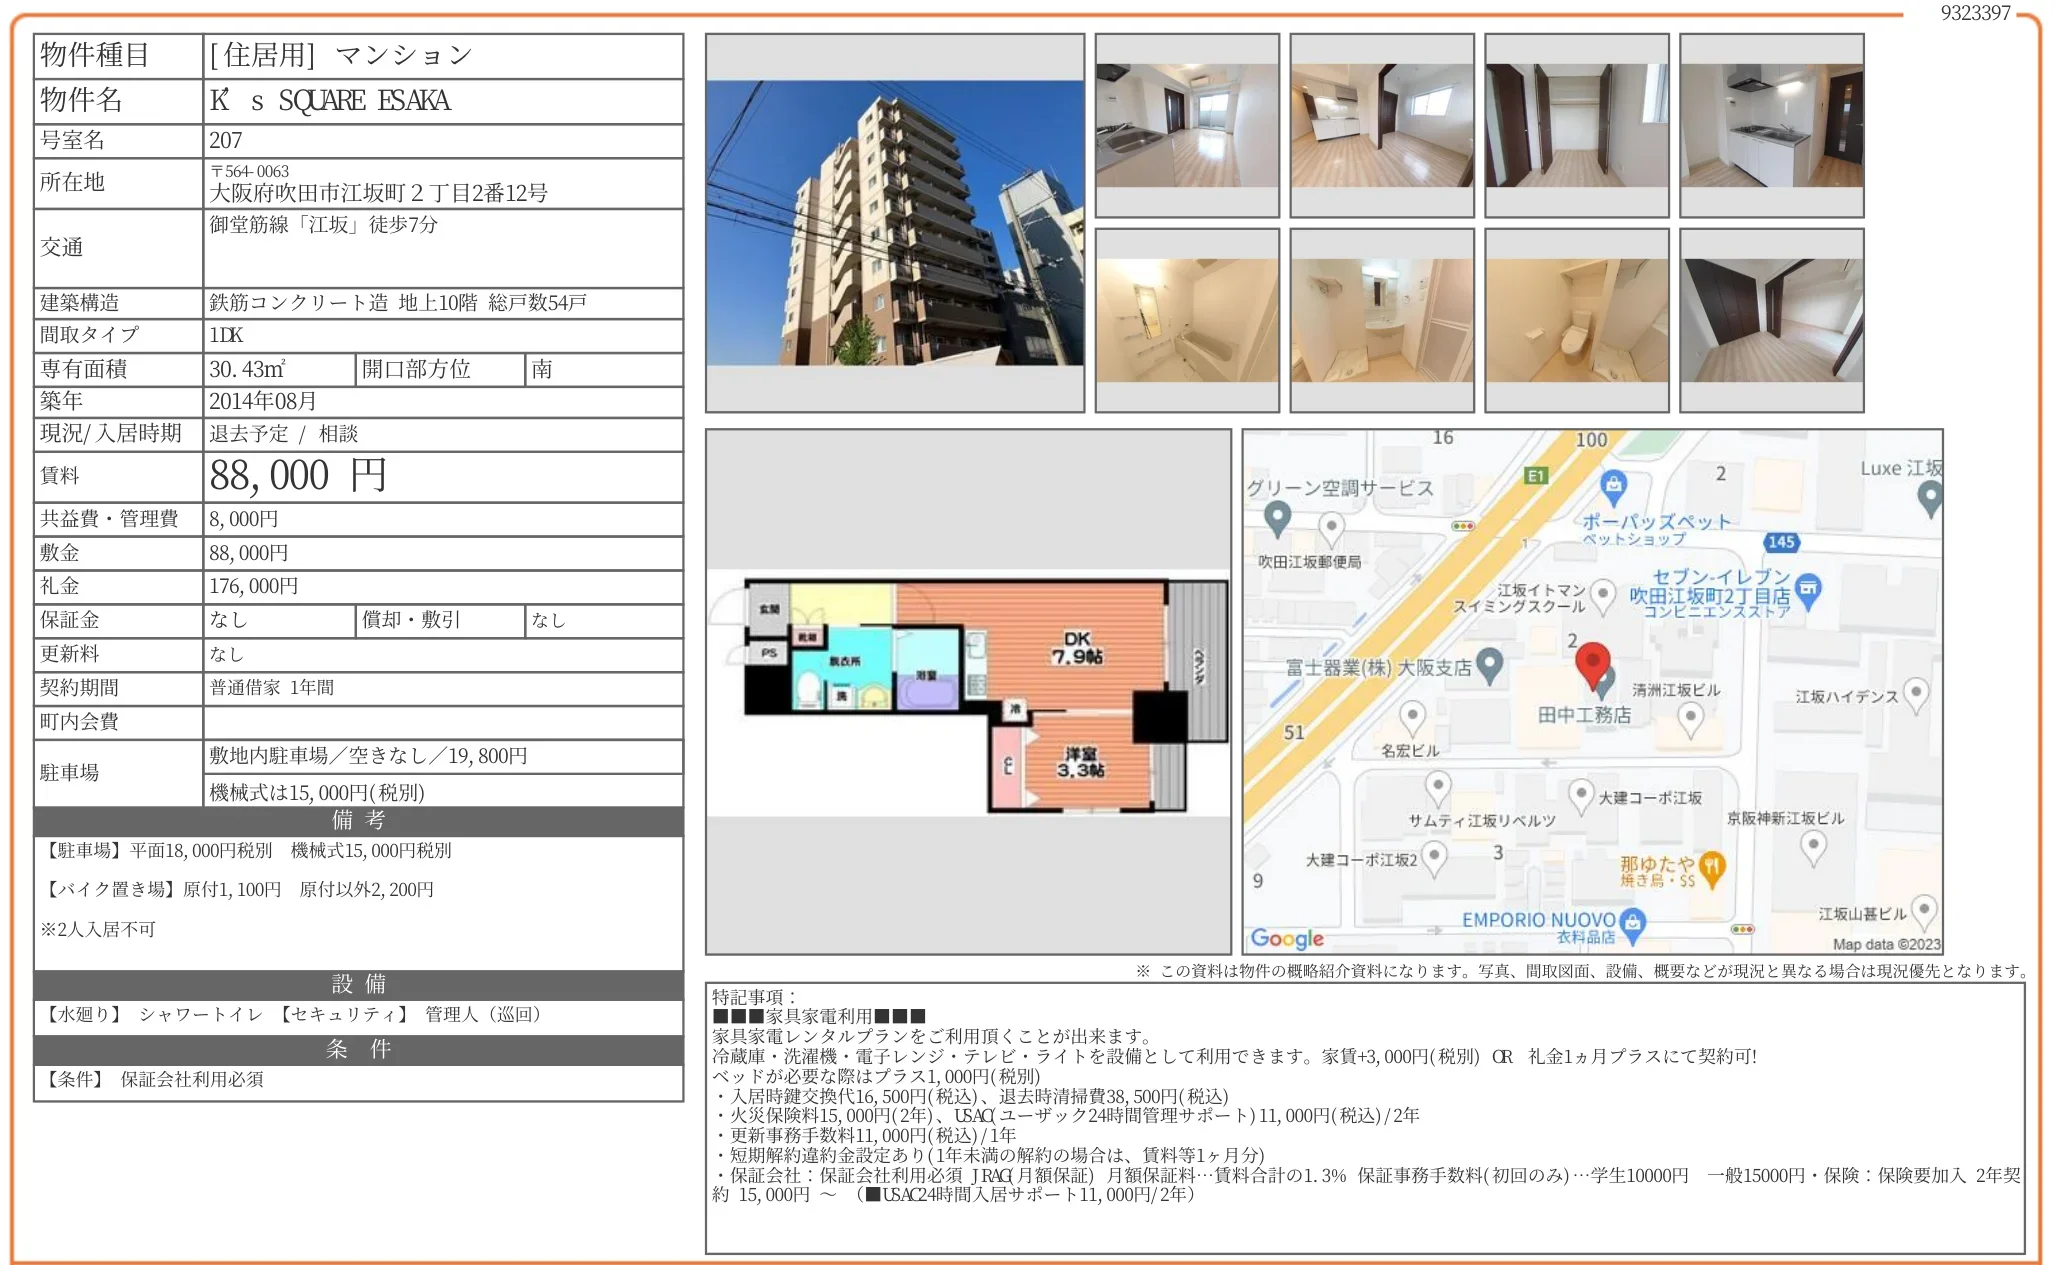The width and height of the screenshot is (2056, 1265).
Task: Click the Google logo on the map
Action: (x=1286, y=938)
